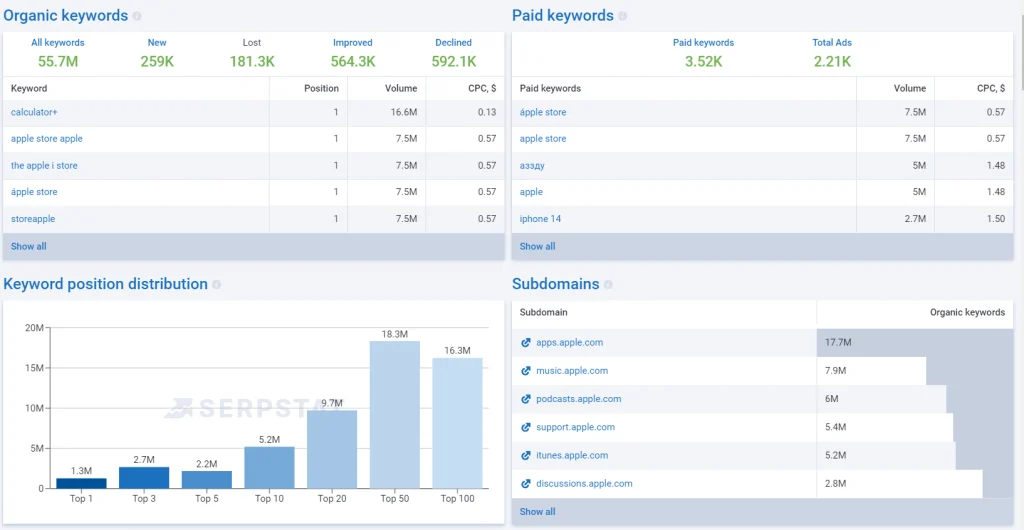Click the Top 3 bar in chart

(144, 478)
